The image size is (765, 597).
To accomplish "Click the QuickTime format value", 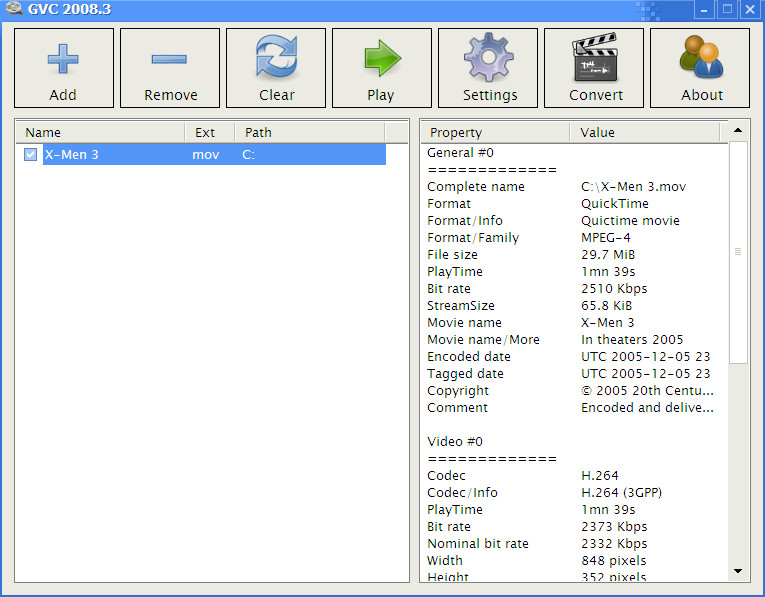I will [615, 204].
